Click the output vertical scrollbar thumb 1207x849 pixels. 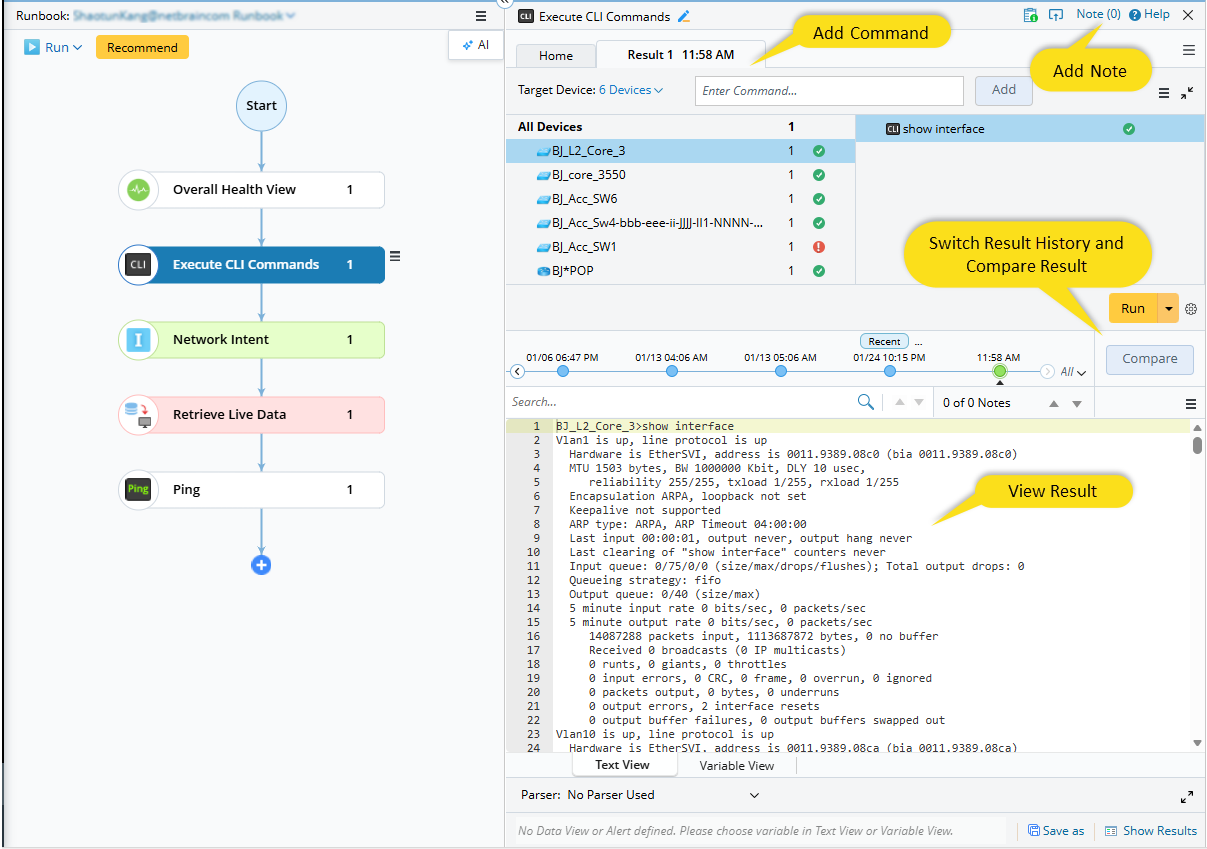[x=1198, y=446]
